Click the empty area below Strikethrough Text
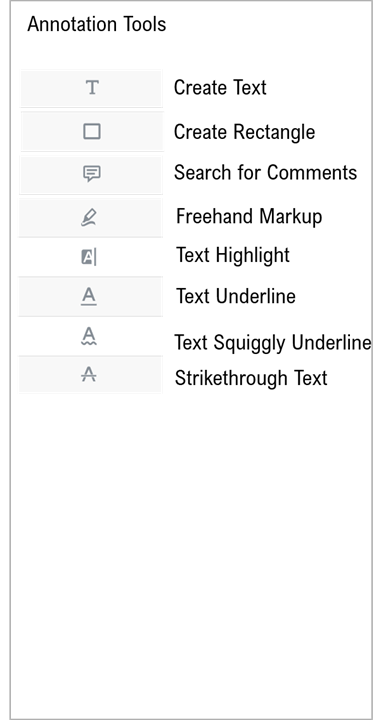This screenshot has height=720, width=374. (191, 551)
